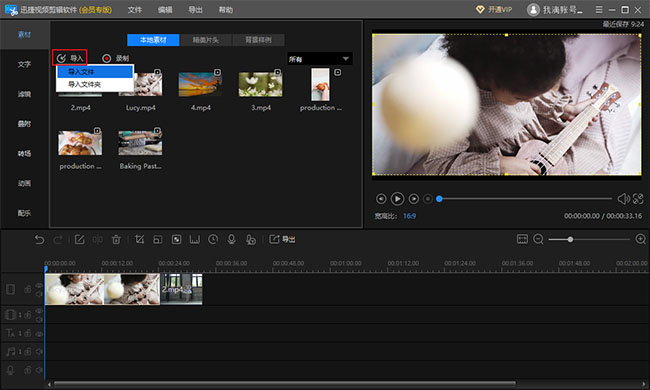Add 4.mp4 to track via corner icon
The width and height of the screenshot is (650, 390).
[x=217, y=72]
